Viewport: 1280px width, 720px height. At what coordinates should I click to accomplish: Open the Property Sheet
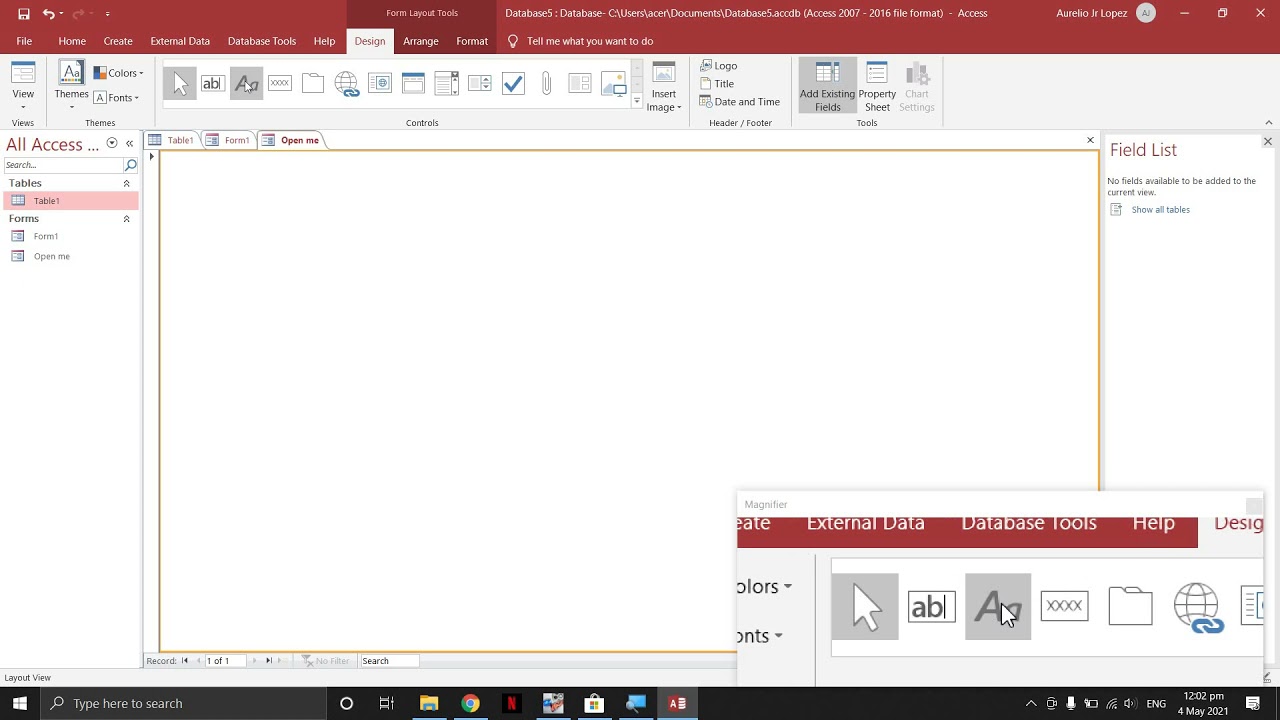tap(877, 87)
